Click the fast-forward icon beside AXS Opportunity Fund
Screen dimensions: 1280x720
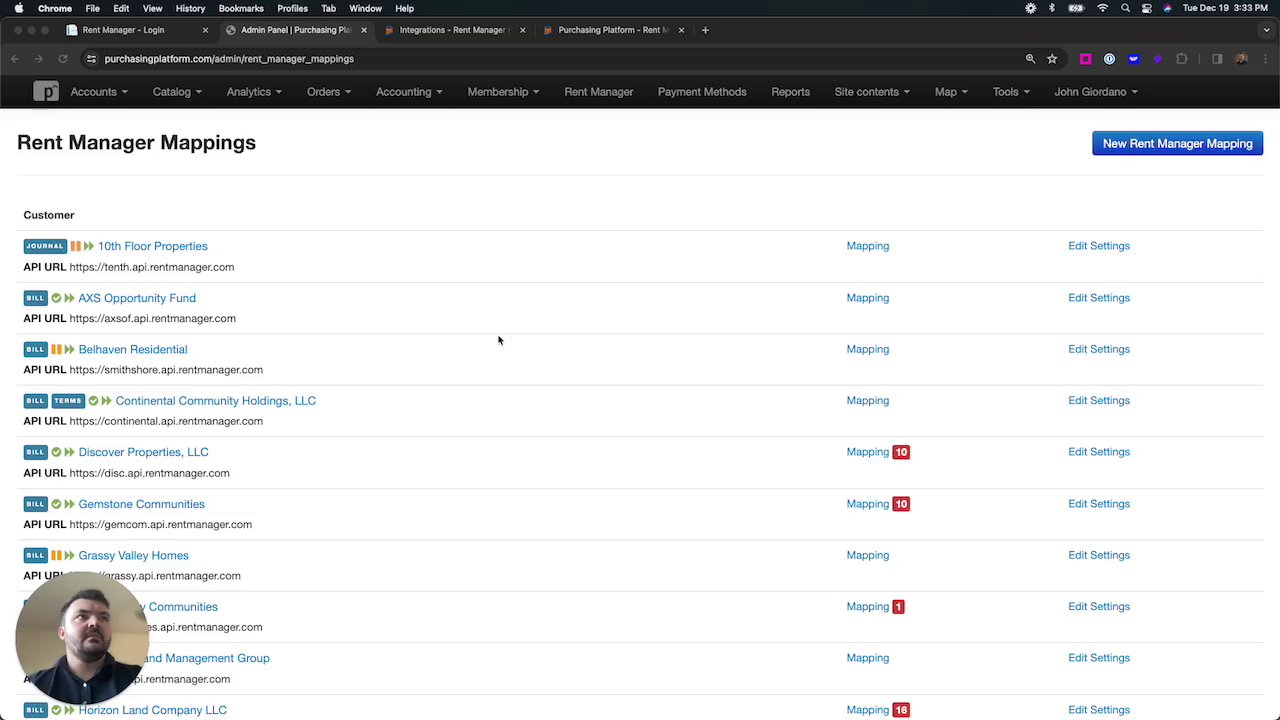coord(69,298)
